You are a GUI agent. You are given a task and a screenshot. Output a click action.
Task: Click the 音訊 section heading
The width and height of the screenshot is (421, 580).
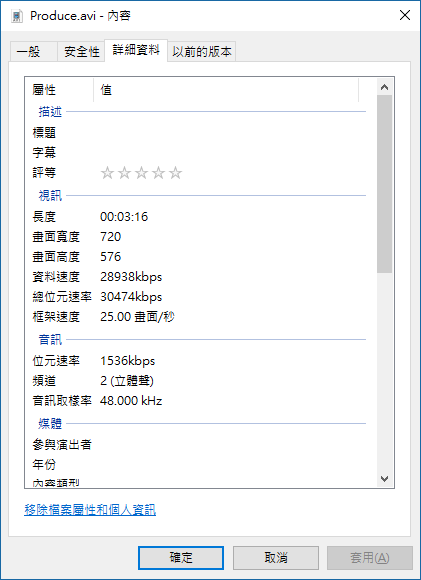click(50, 340)
